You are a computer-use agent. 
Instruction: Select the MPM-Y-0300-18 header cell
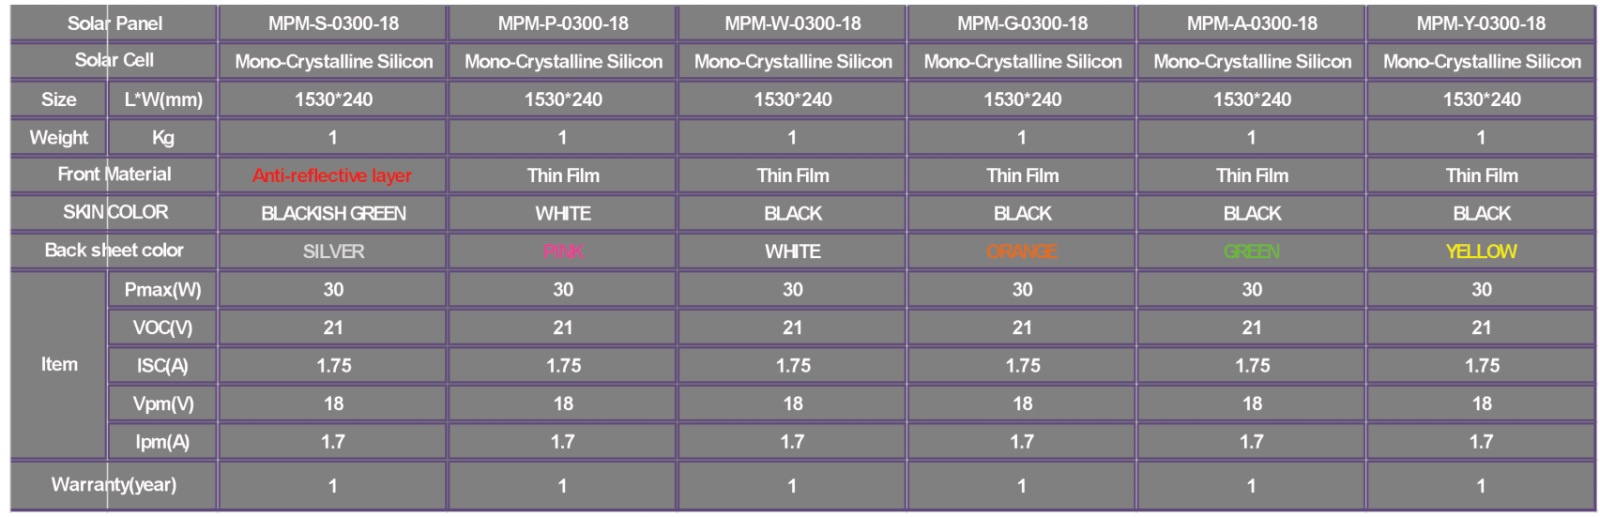click(1481, 23)
